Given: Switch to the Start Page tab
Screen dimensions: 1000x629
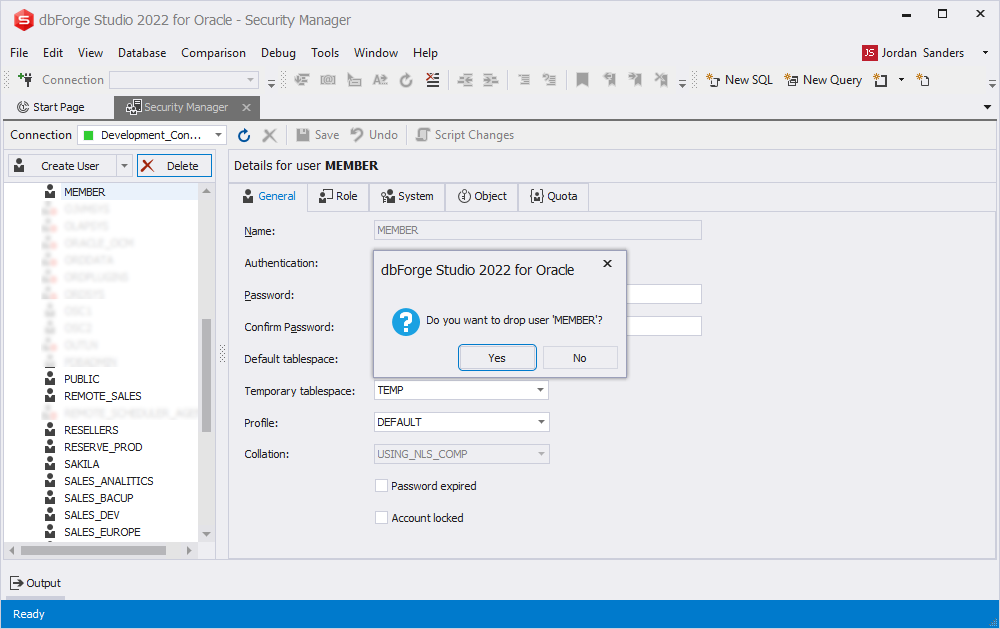Looking at the screenshot, I should pos(51,107).
